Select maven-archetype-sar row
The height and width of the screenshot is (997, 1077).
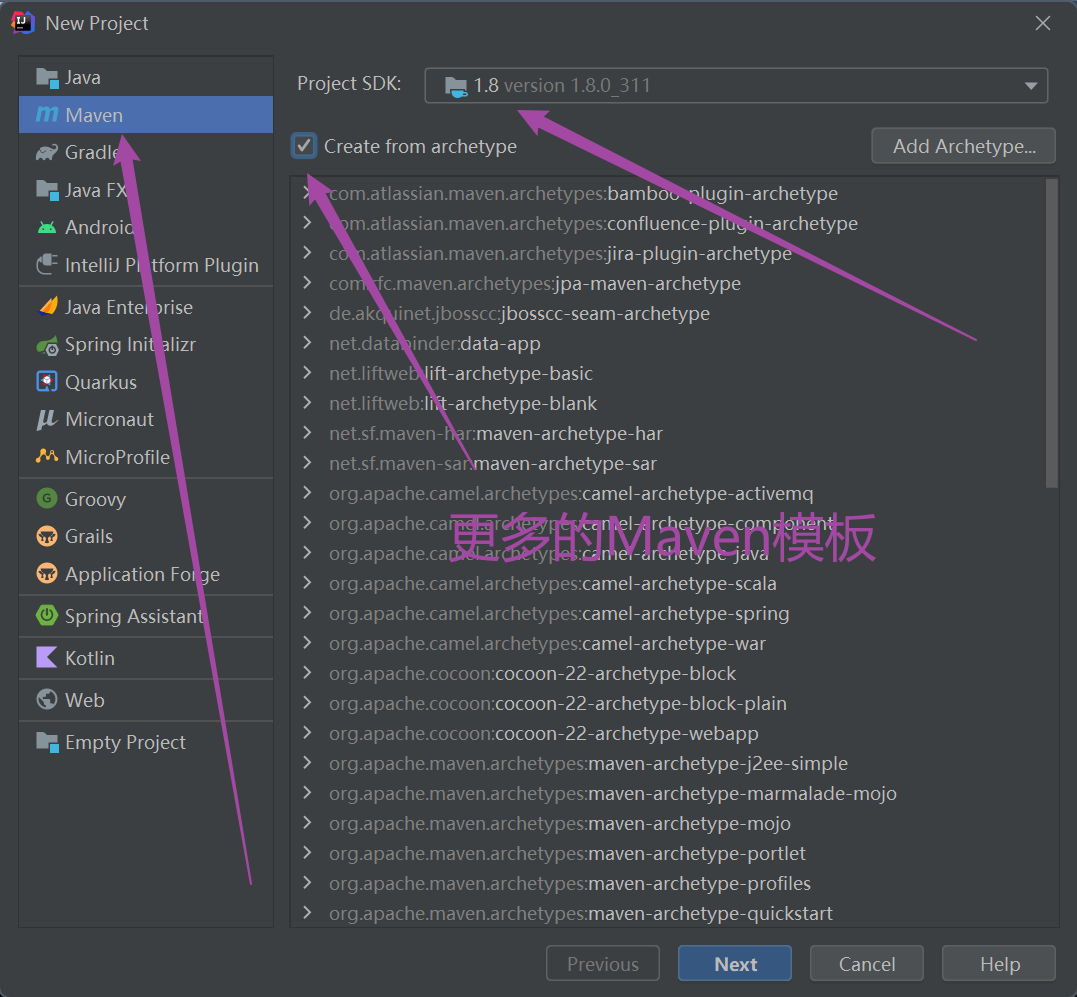(x=668, y=463)
